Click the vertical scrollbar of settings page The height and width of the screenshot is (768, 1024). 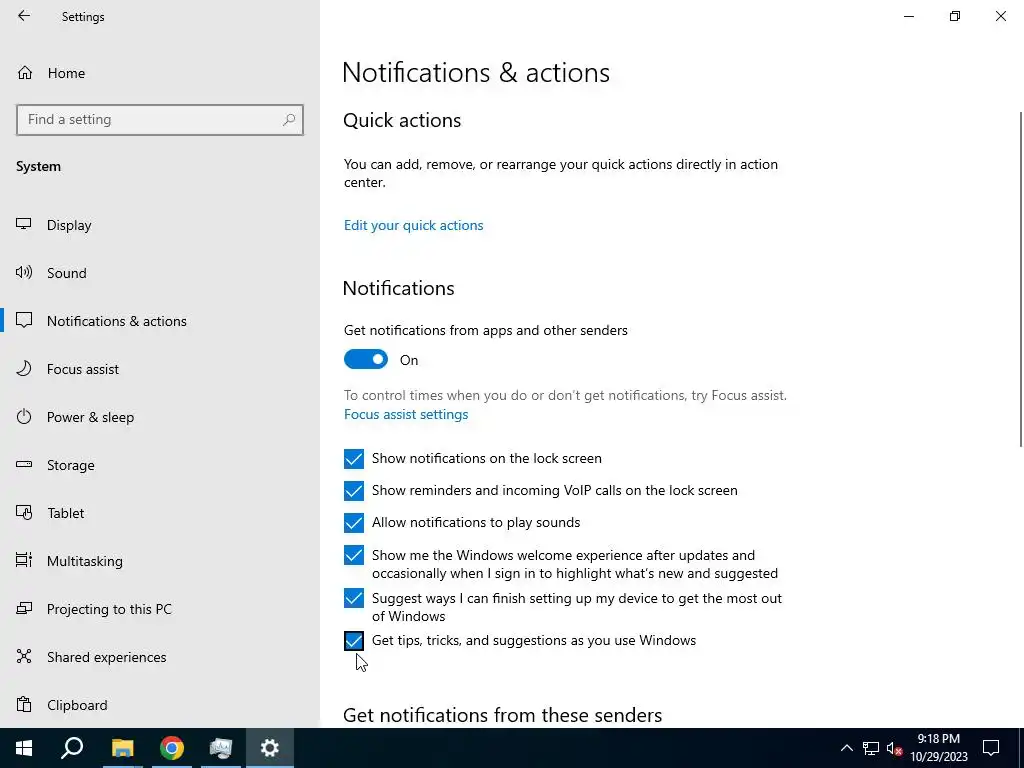coord(1020,279)
